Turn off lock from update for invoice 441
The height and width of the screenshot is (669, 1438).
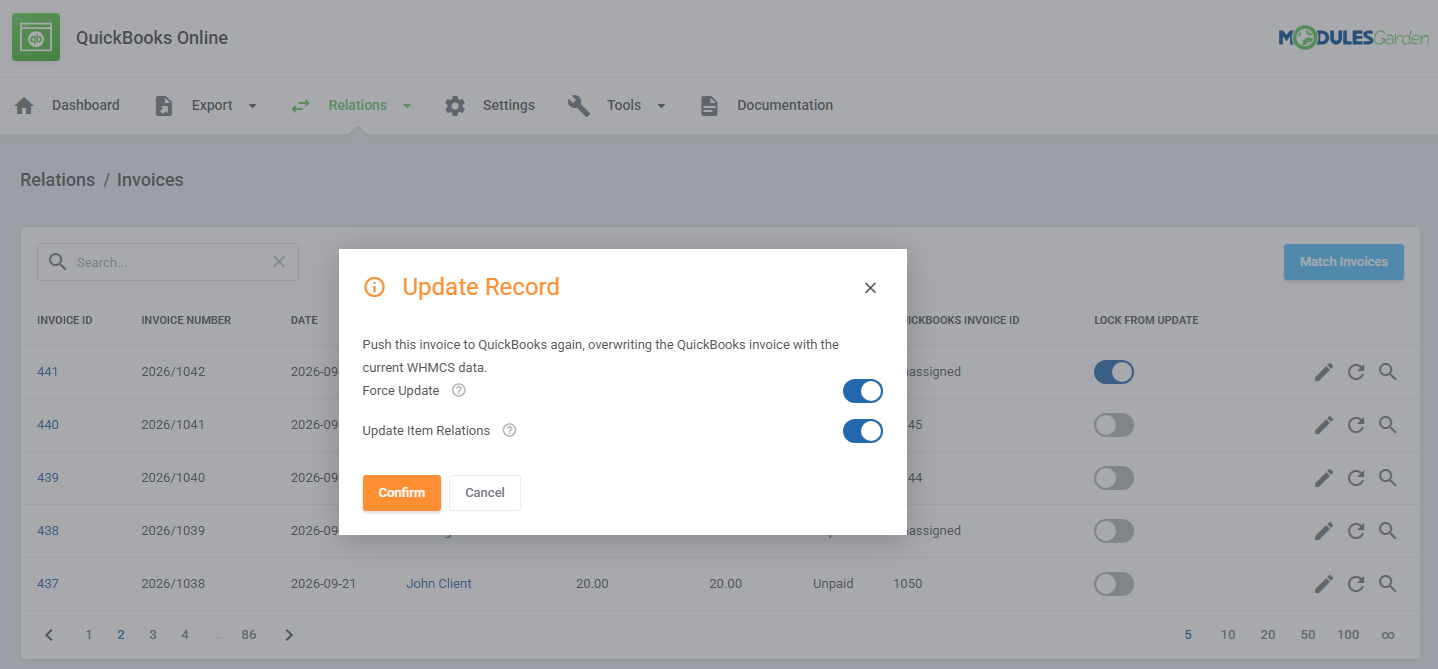[x=1114, y=372]
